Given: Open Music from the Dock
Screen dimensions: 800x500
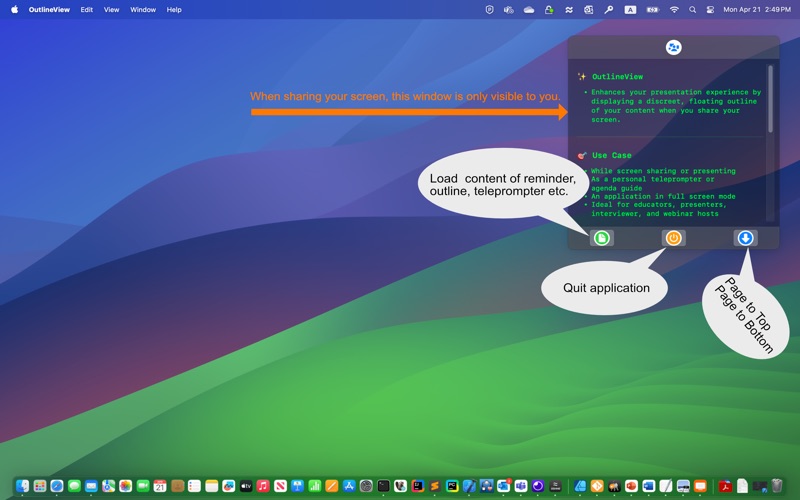Looking at the screenshot, I should click(x=263, y=486).
